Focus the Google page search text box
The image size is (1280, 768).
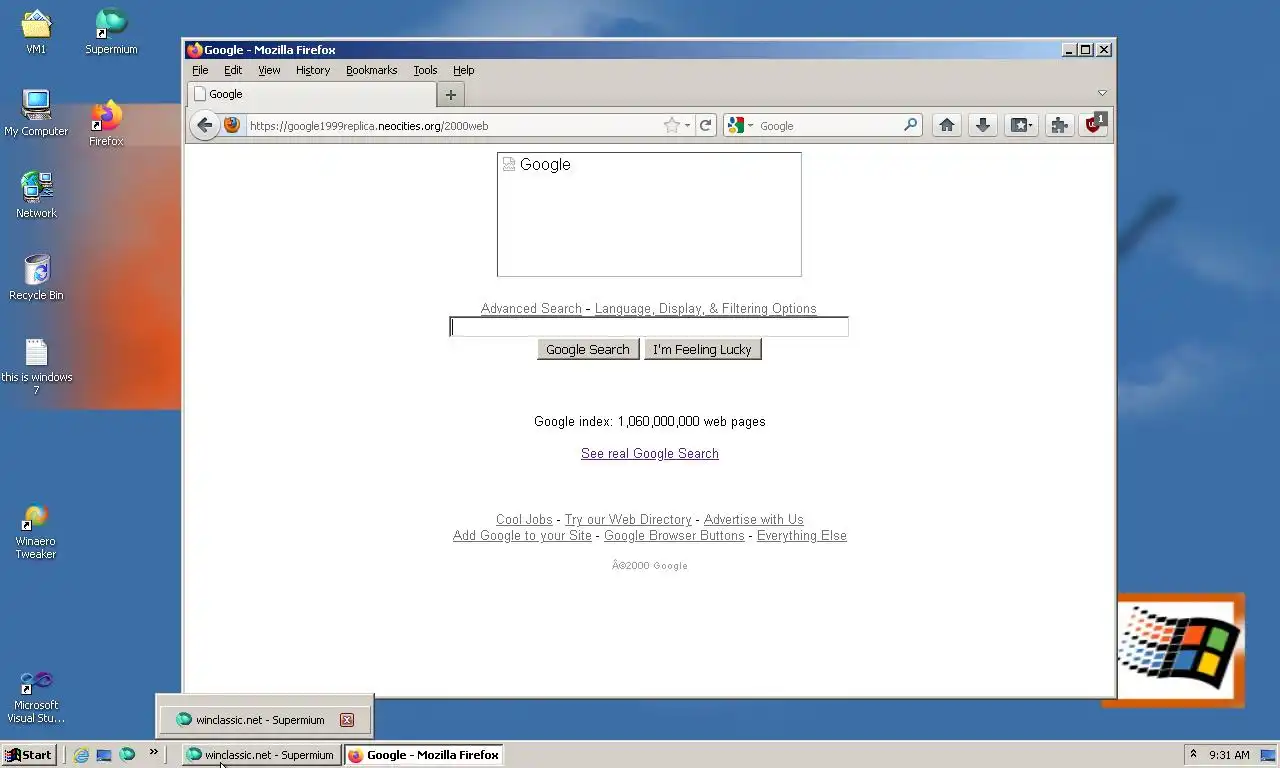tap(649, 327)
